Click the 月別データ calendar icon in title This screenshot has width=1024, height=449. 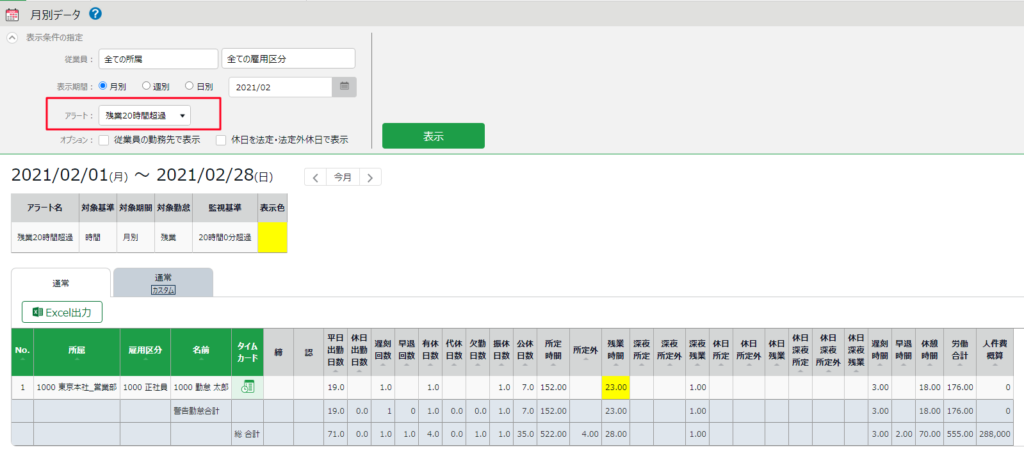pos(12,14)
